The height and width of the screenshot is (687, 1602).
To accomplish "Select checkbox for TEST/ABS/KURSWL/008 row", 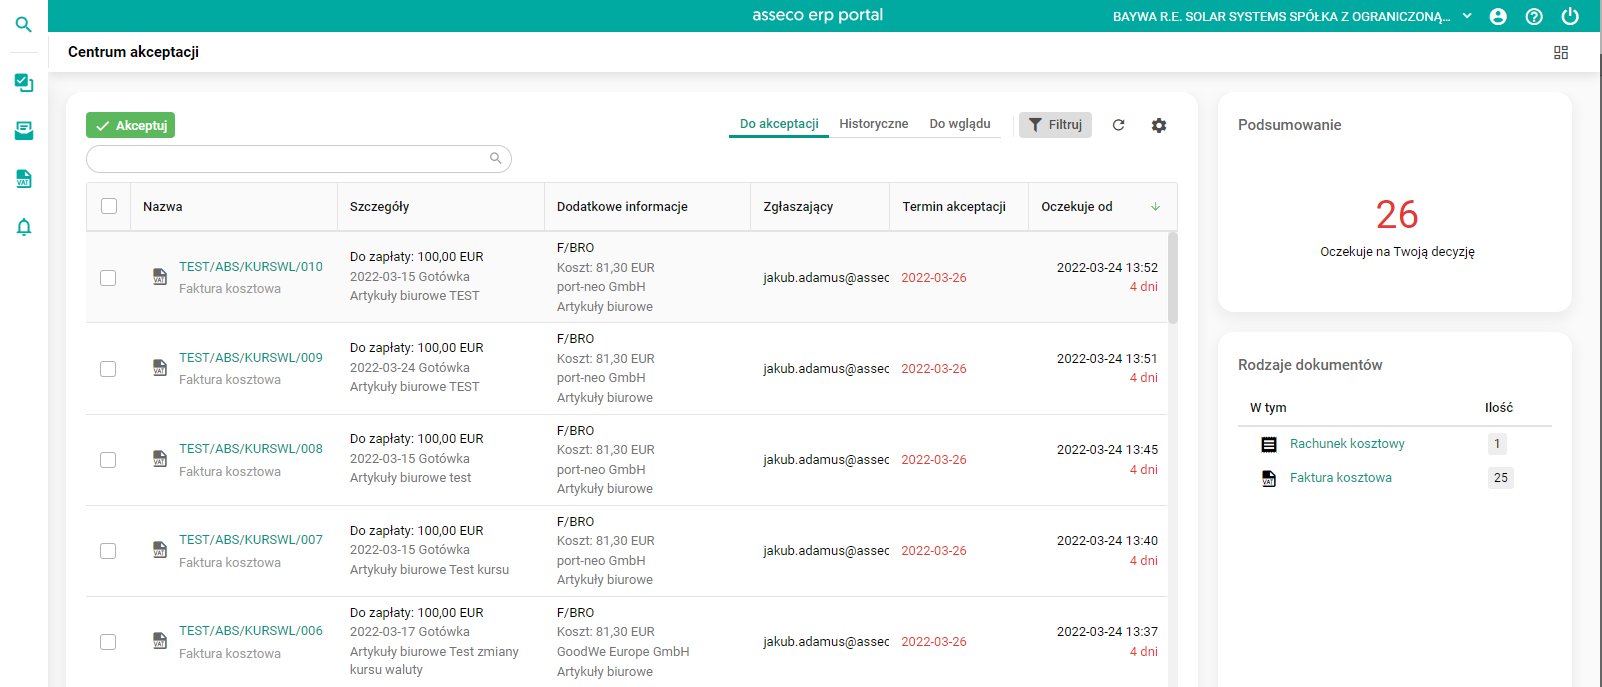I will pyautogui.click(x=108, y=460).
